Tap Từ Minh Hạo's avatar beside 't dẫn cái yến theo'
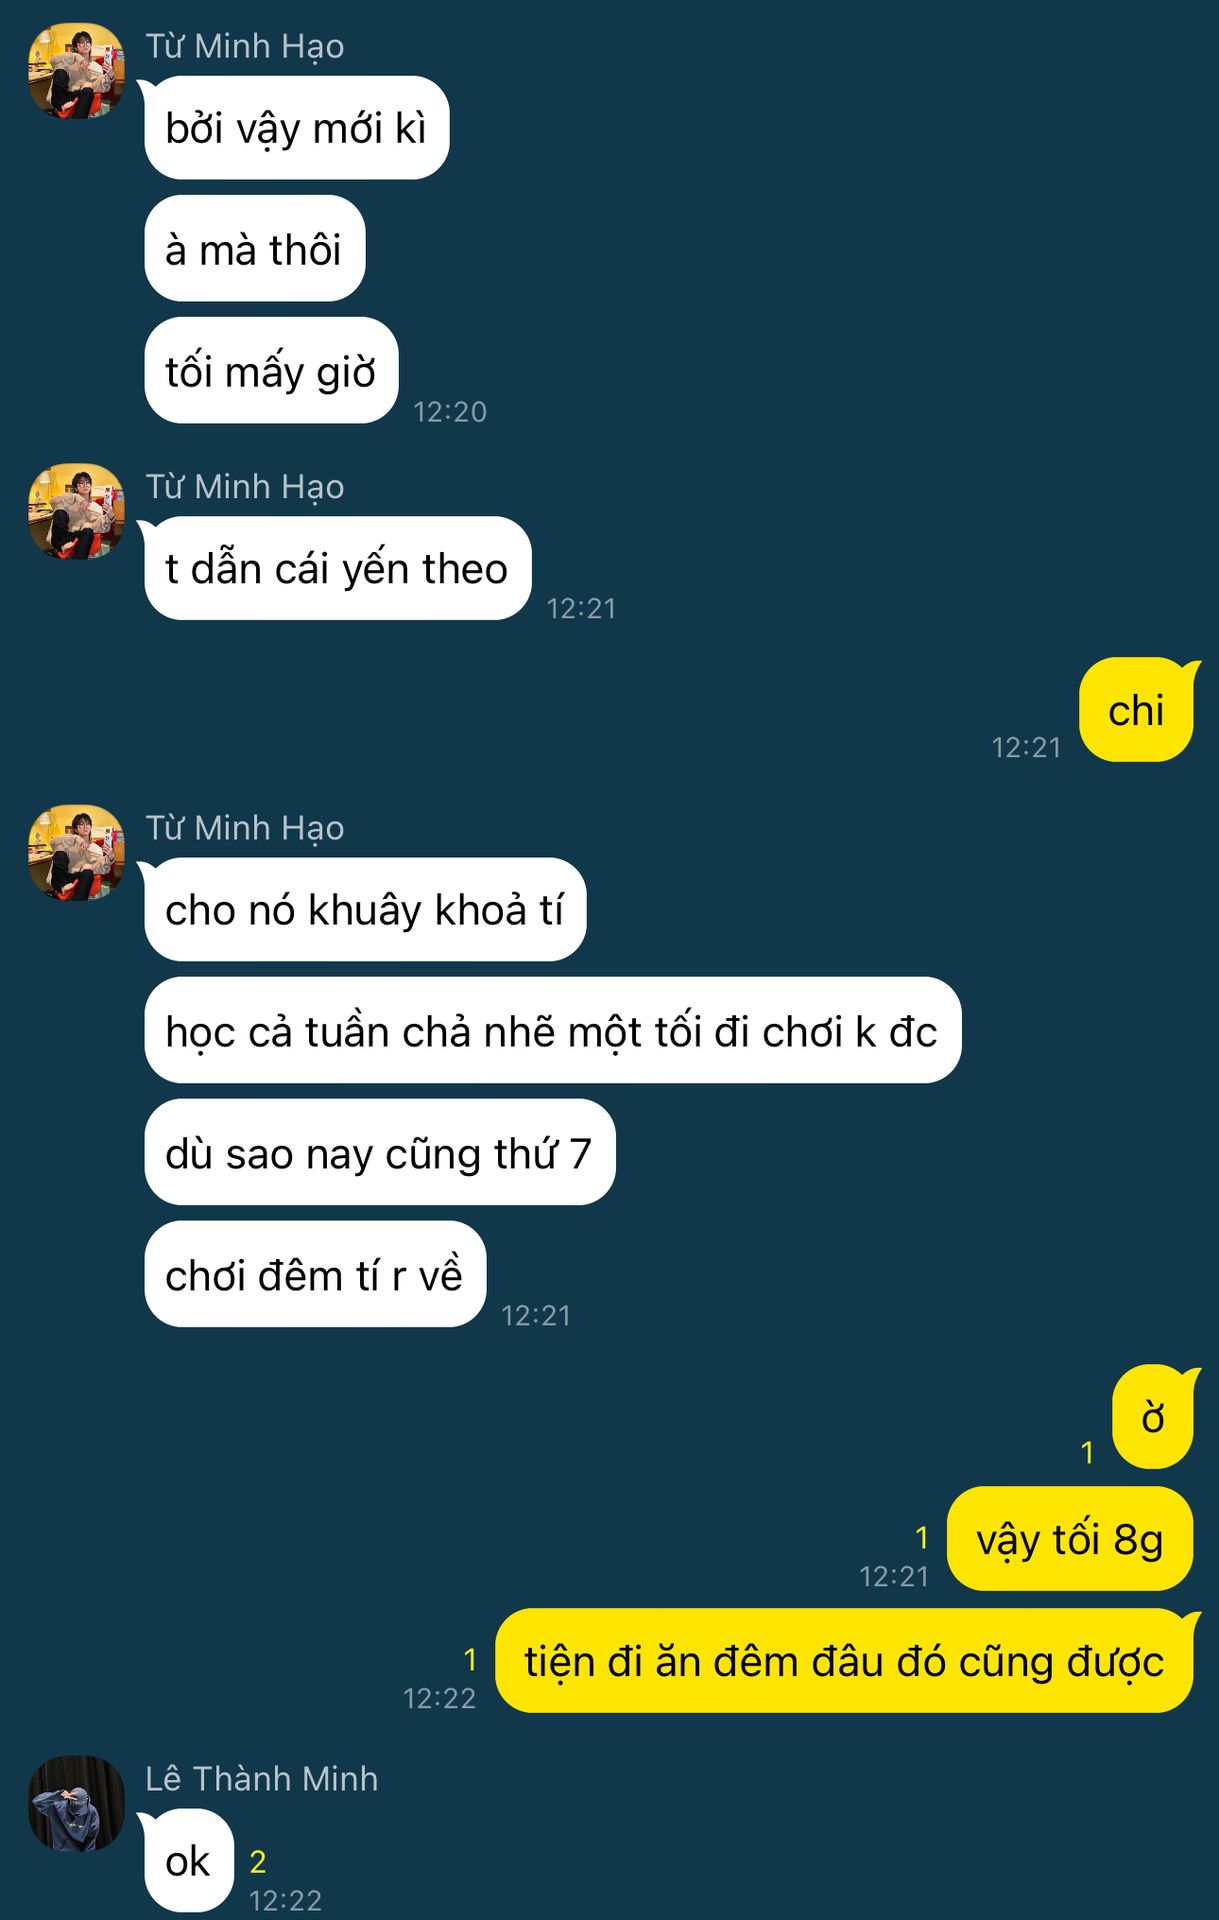The image size is (1219, 1920). (x=76, y=511)
